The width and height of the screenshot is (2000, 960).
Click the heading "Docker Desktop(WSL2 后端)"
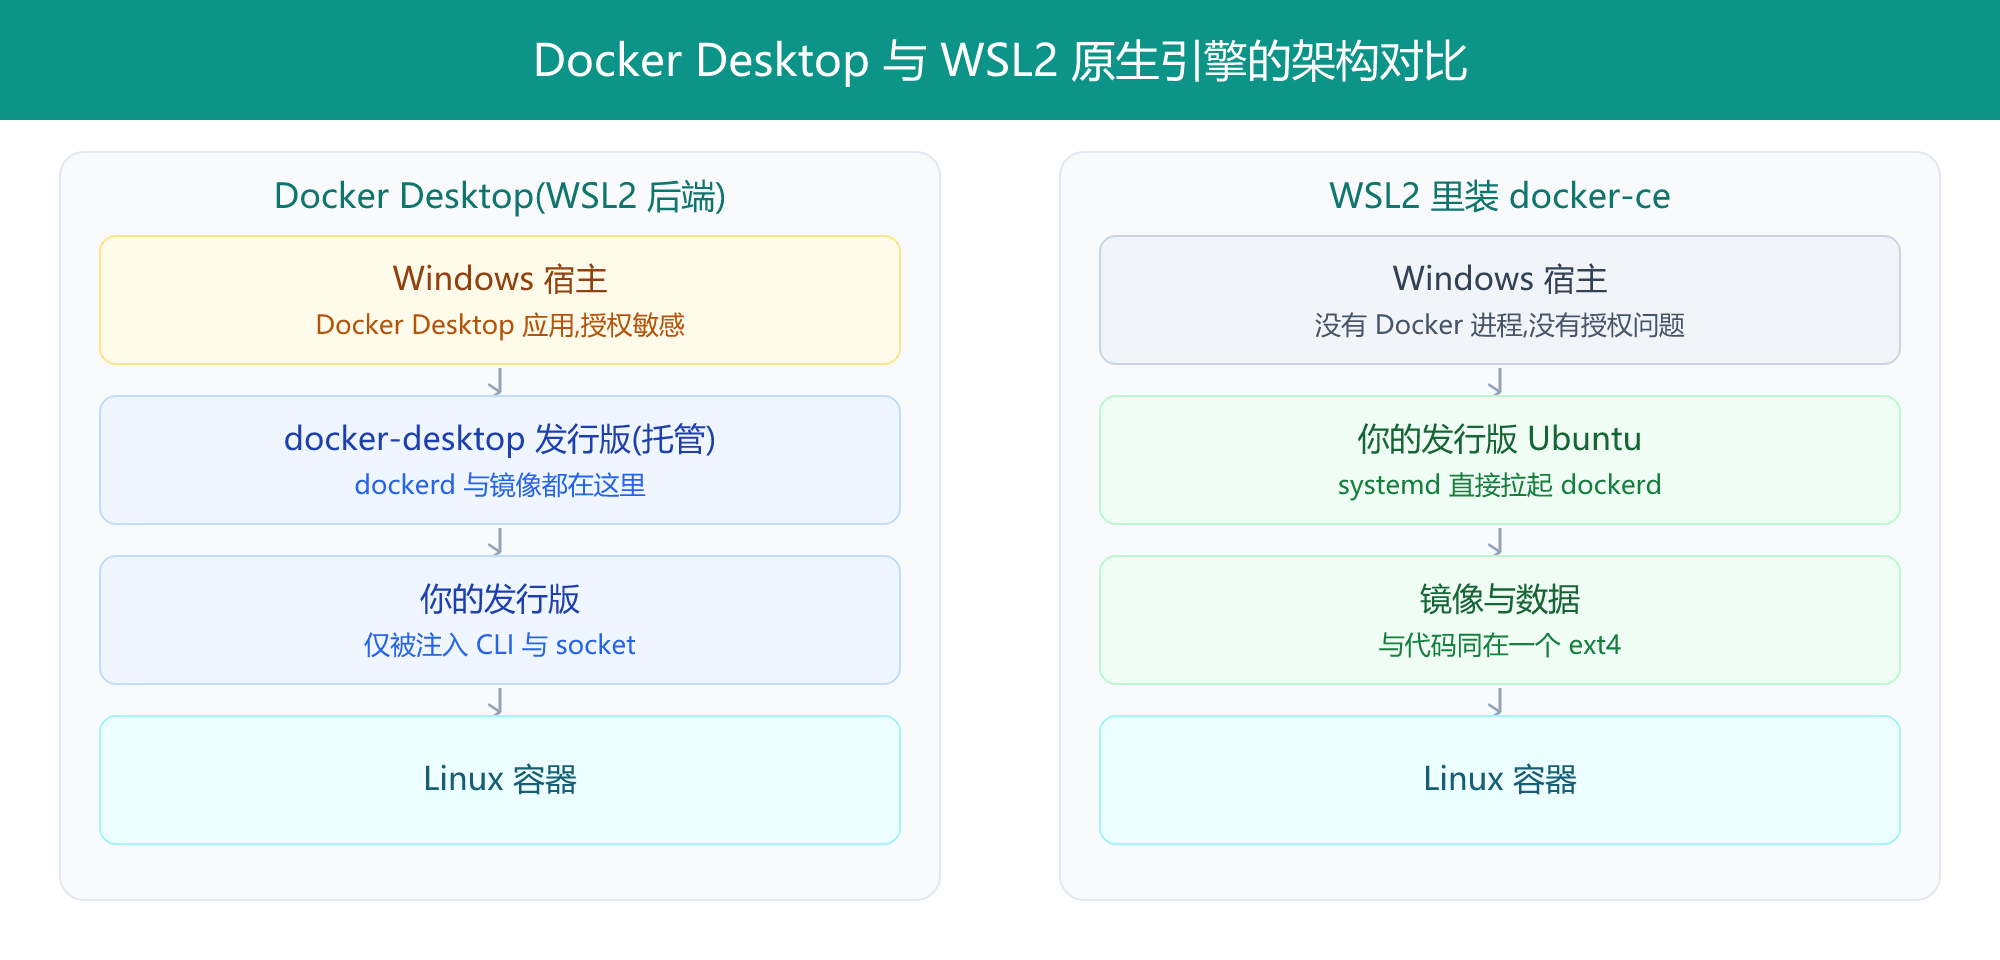click(500, 196)
